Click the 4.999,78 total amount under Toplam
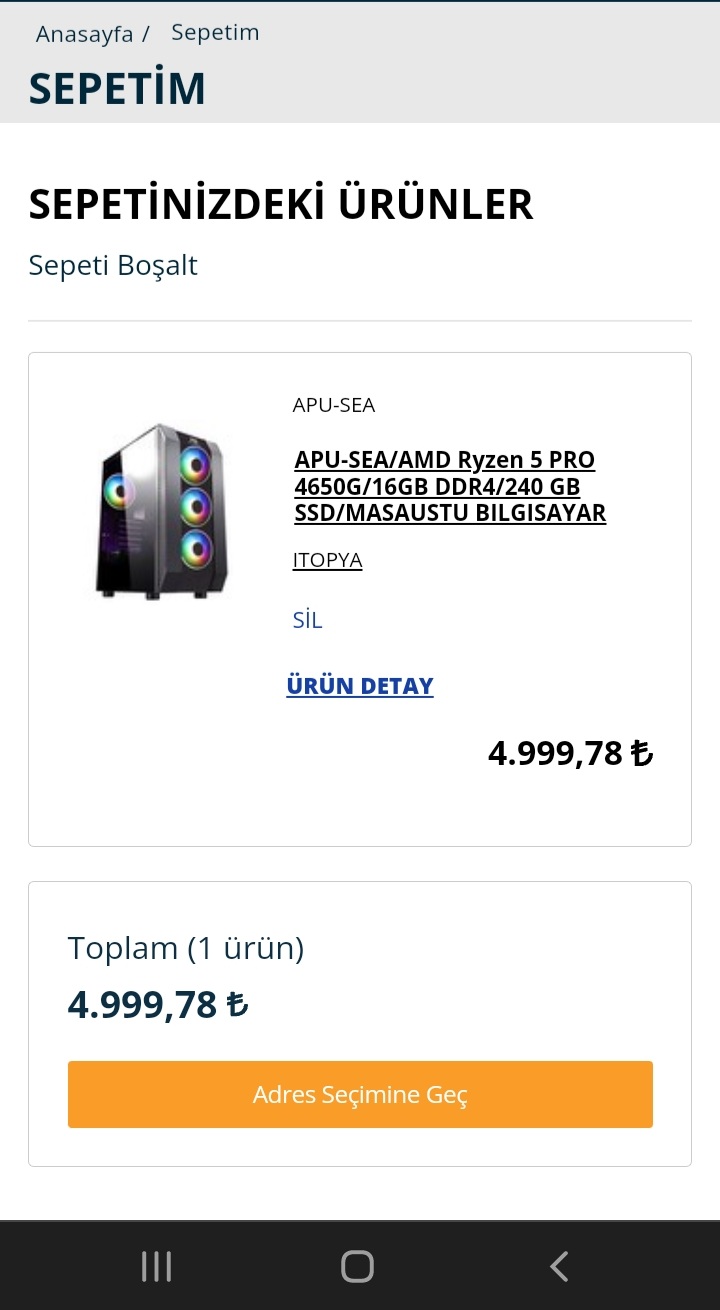This screenshot has width=720, height=1310. [x=143, y=1004]
